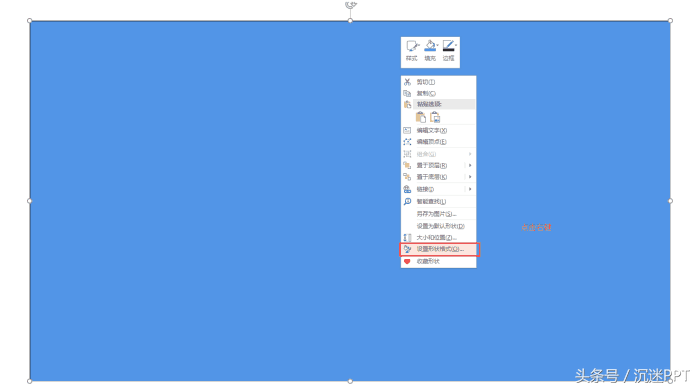Click the left-middle sizing handle

coord(29,201)
